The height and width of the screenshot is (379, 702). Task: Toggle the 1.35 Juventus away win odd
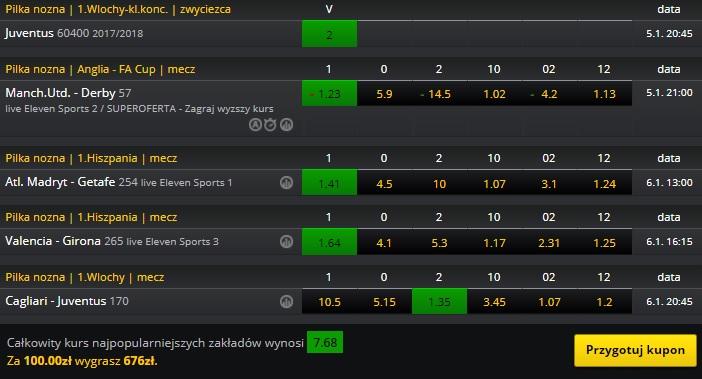pos(439,302)
